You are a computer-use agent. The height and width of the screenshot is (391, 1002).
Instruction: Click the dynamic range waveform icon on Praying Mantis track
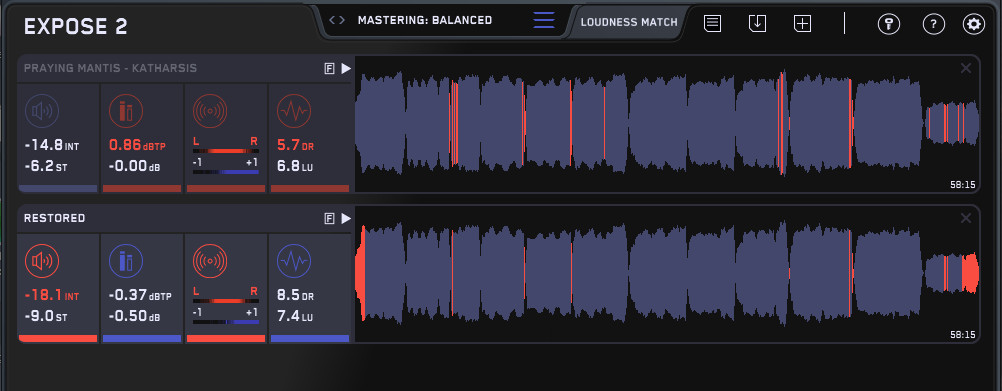[x=294, y=111]
